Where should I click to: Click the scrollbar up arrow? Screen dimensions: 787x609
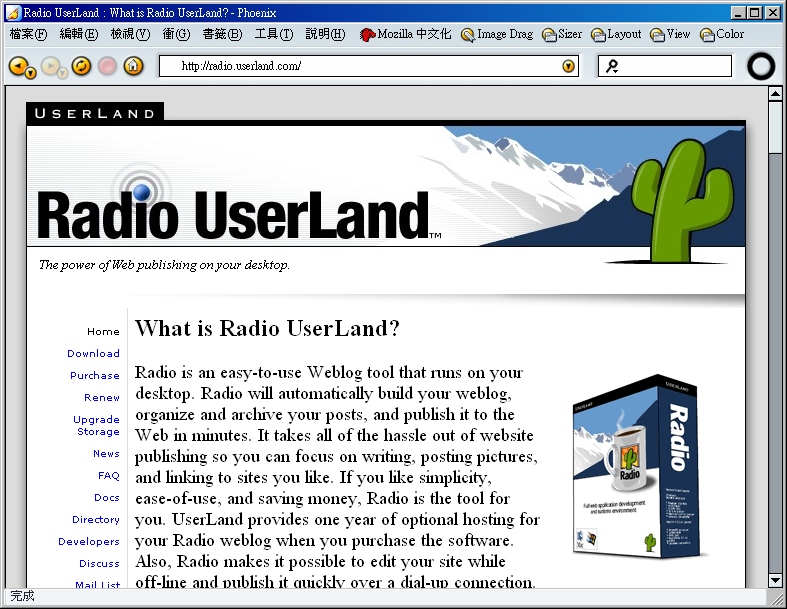click(x=775, y=93)
